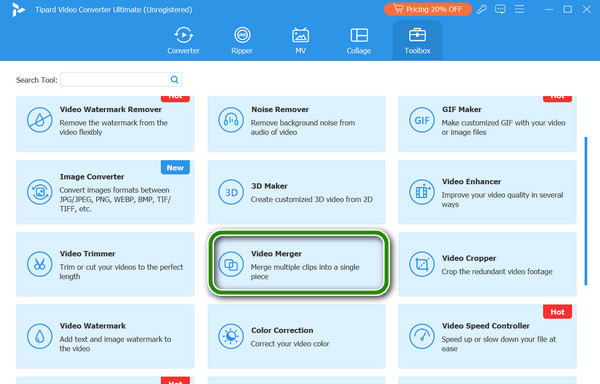Screen dimensions: 600x384
Task: Click the Video Trimmer scissors icon
Action: (39, 264)
